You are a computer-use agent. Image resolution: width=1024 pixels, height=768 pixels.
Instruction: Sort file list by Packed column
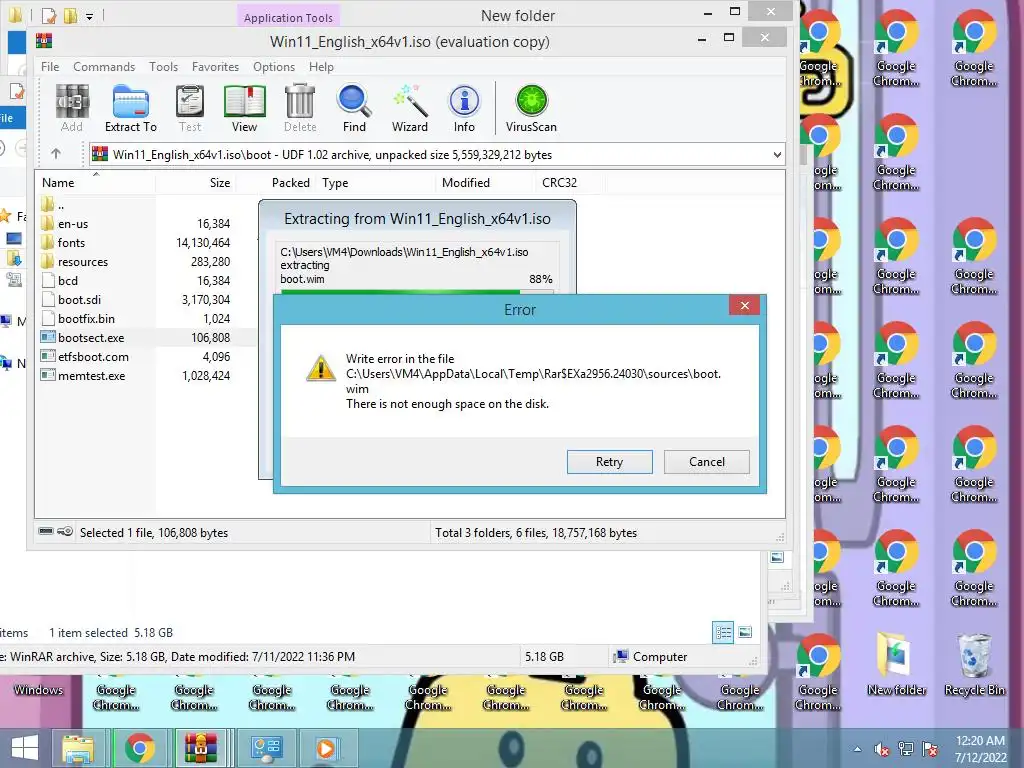point(291,183)
